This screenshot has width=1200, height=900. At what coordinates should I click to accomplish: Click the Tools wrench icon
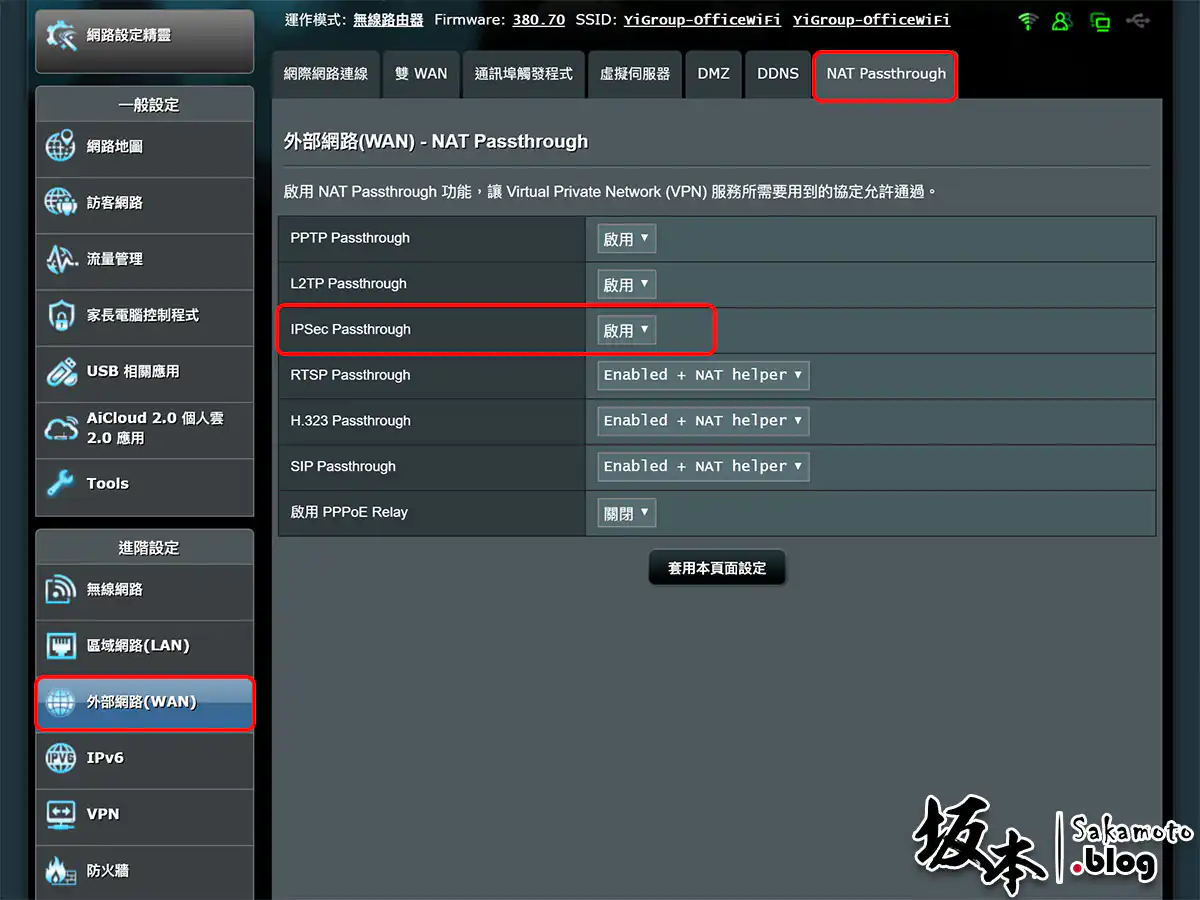(x=61, y=484)
